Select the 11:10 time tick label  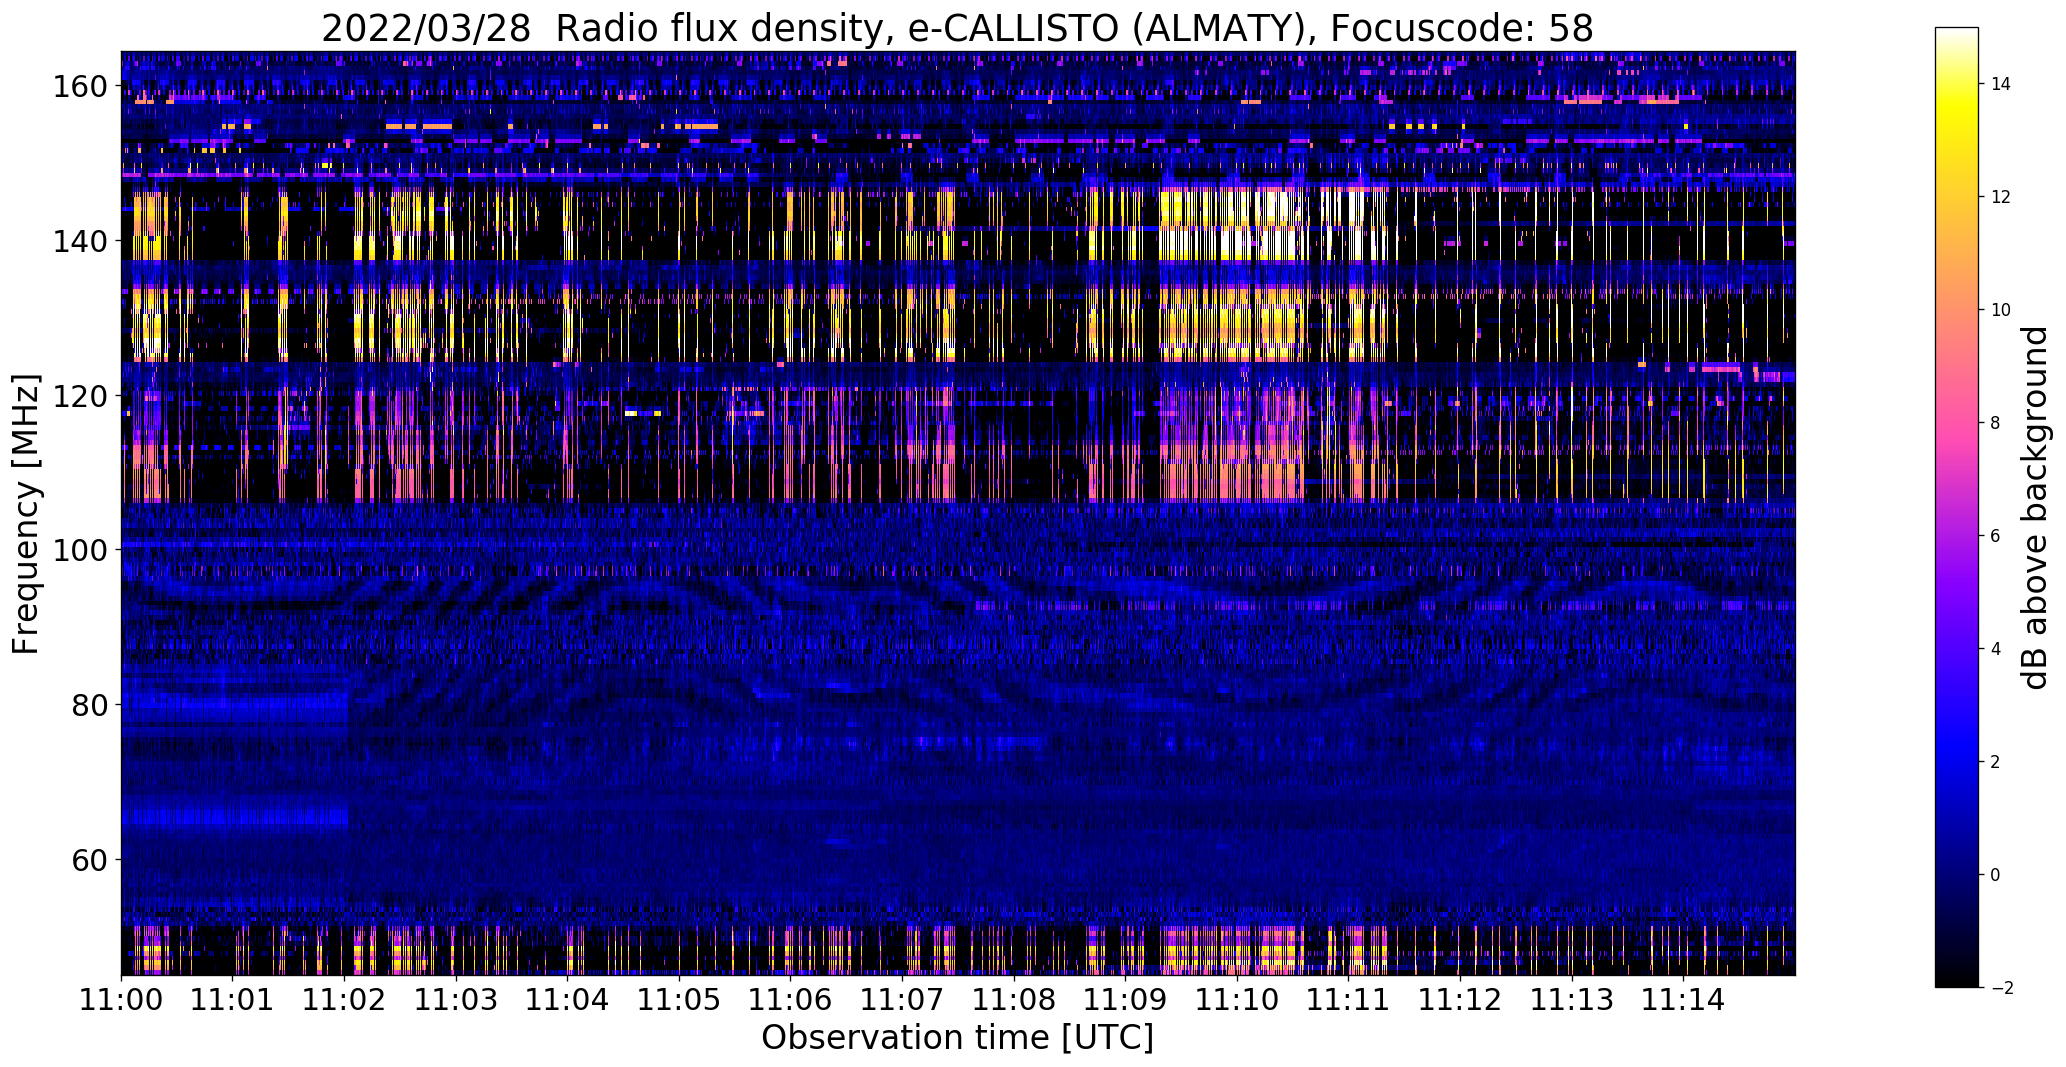[x=1237, y=999]
